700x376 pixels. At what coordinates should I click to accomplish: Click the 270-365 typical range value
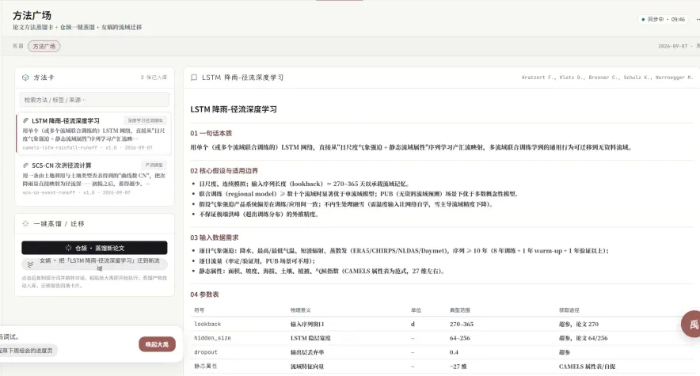point(461,324)
